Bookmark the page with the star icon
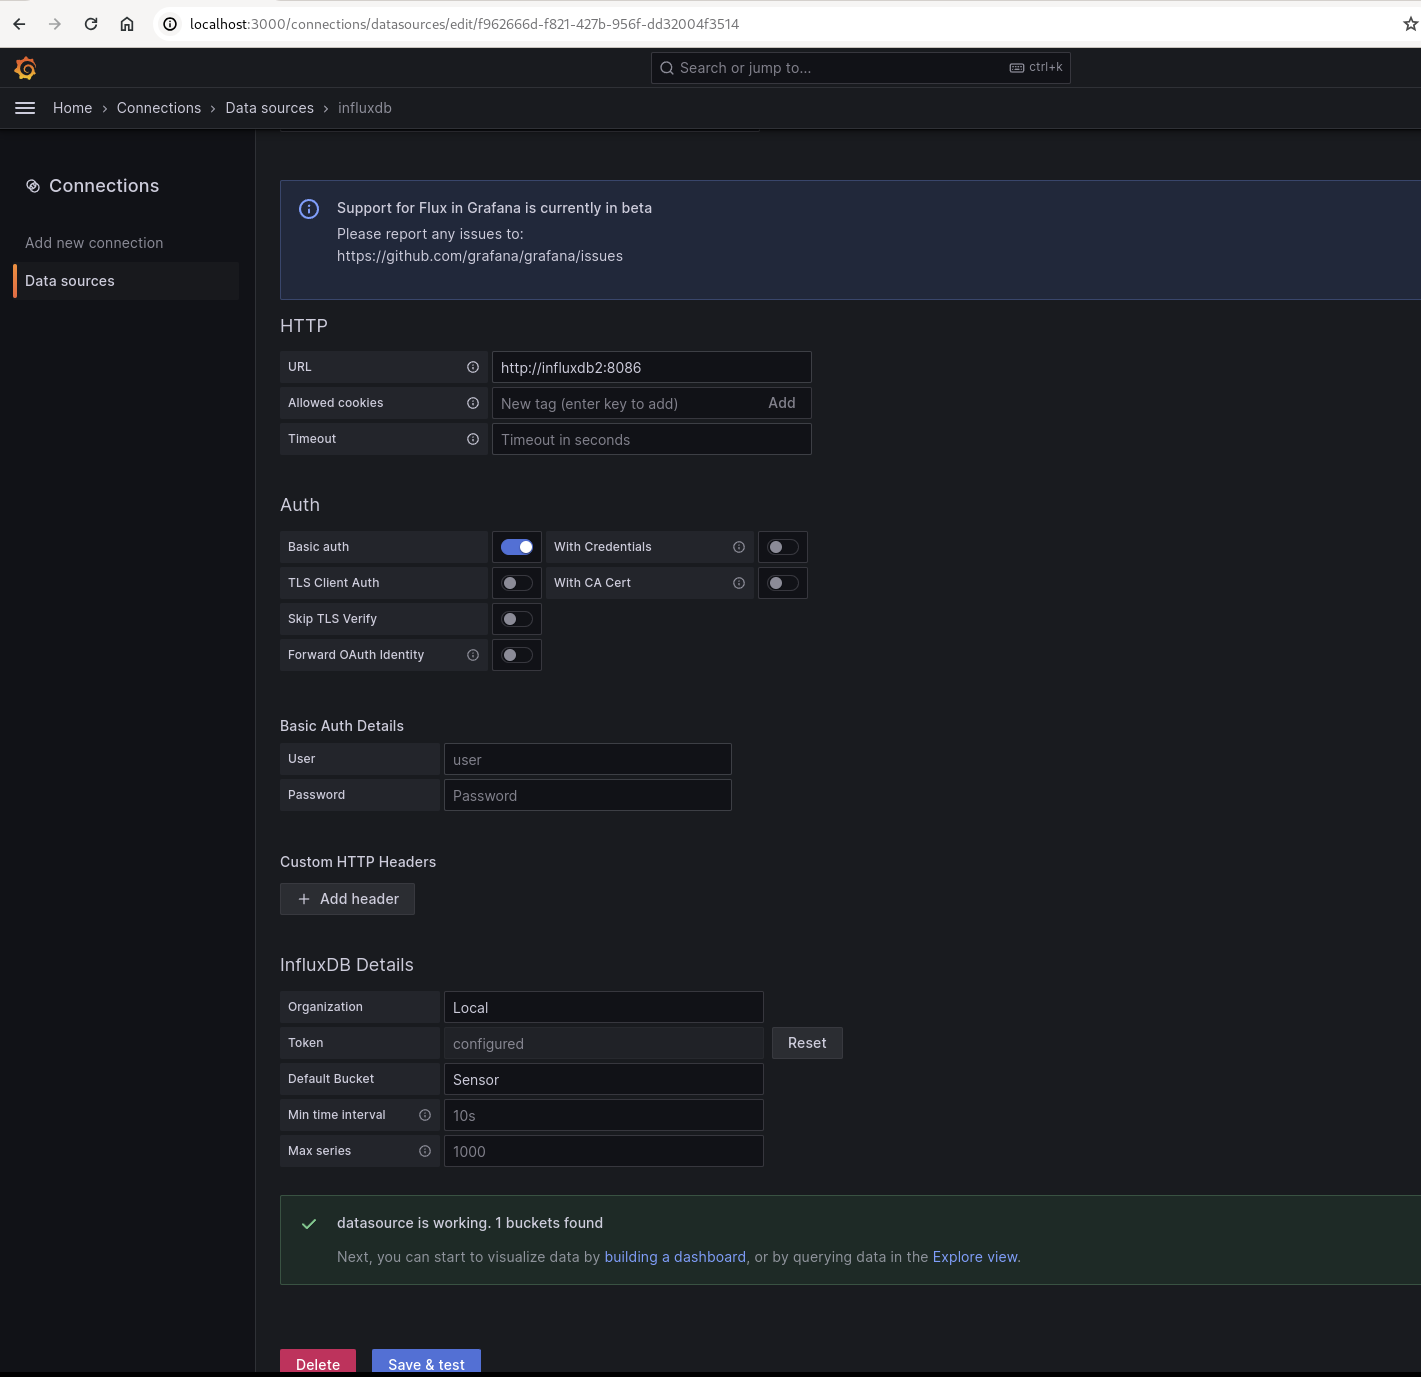This screenshot has height=1377, width=1421. click(1410, 24)
